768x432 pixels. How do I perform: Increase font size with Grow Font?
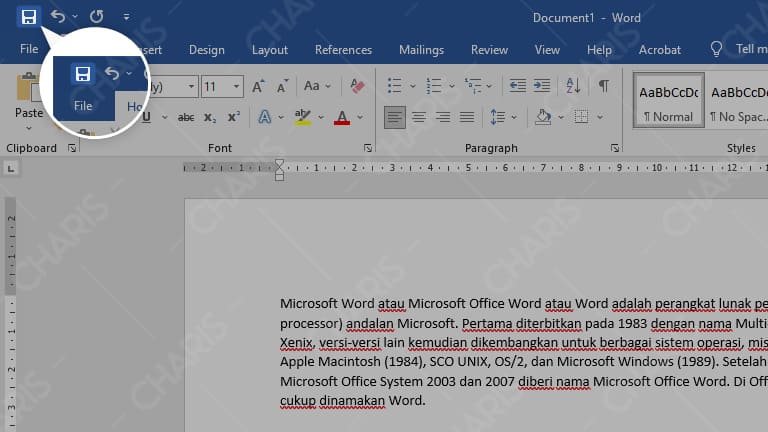[x=258, y=86]
